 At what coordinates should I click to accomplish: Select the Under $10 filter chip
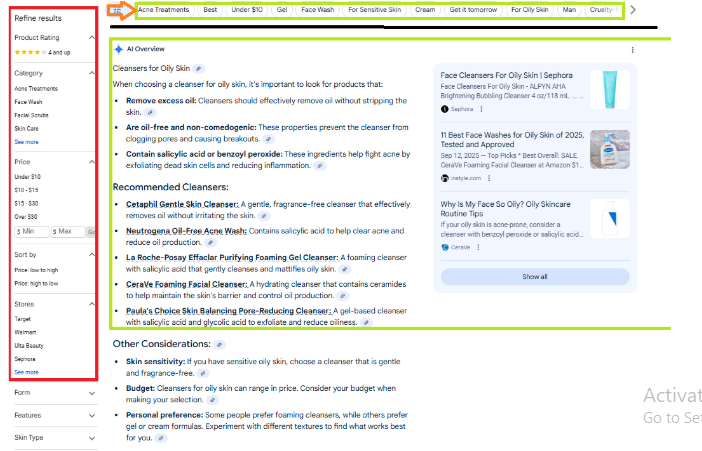246,10
